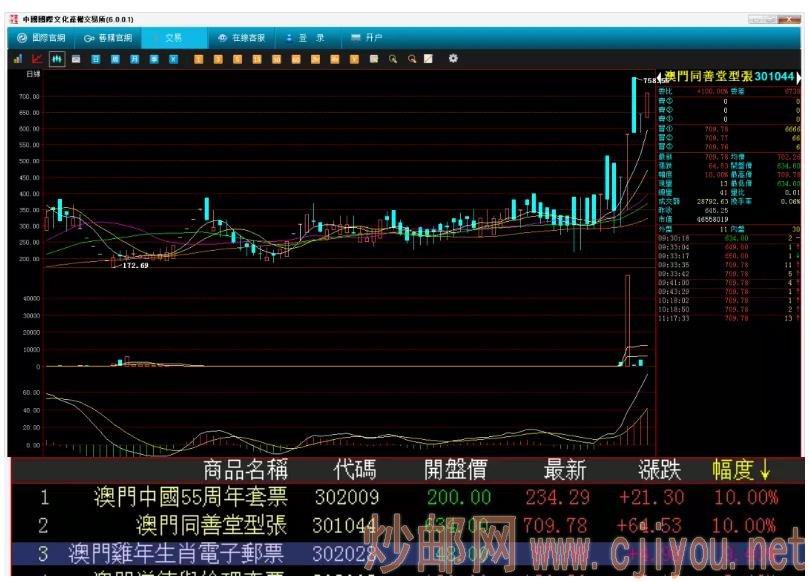This screenshot has width=809, height=582.
Task: Open the 香港官網 tab
Action: pyautogui.click(x=108, y=38)
